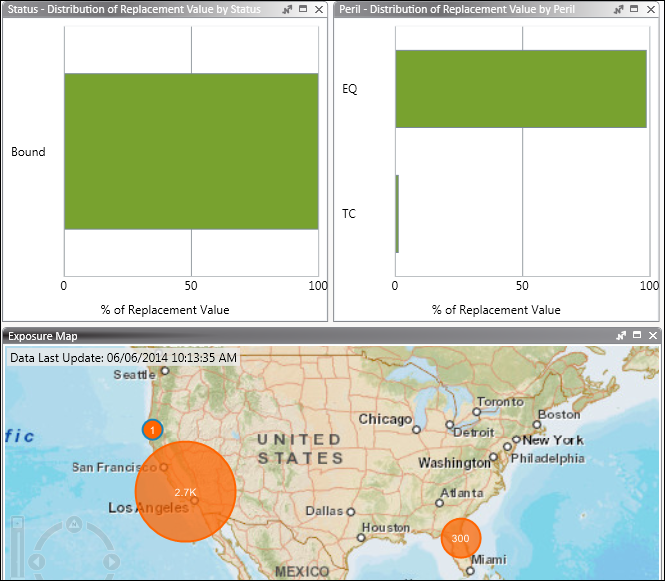665x581 pixels.
Task: Click the Exposure Map title bar
Action: (300, 336)
